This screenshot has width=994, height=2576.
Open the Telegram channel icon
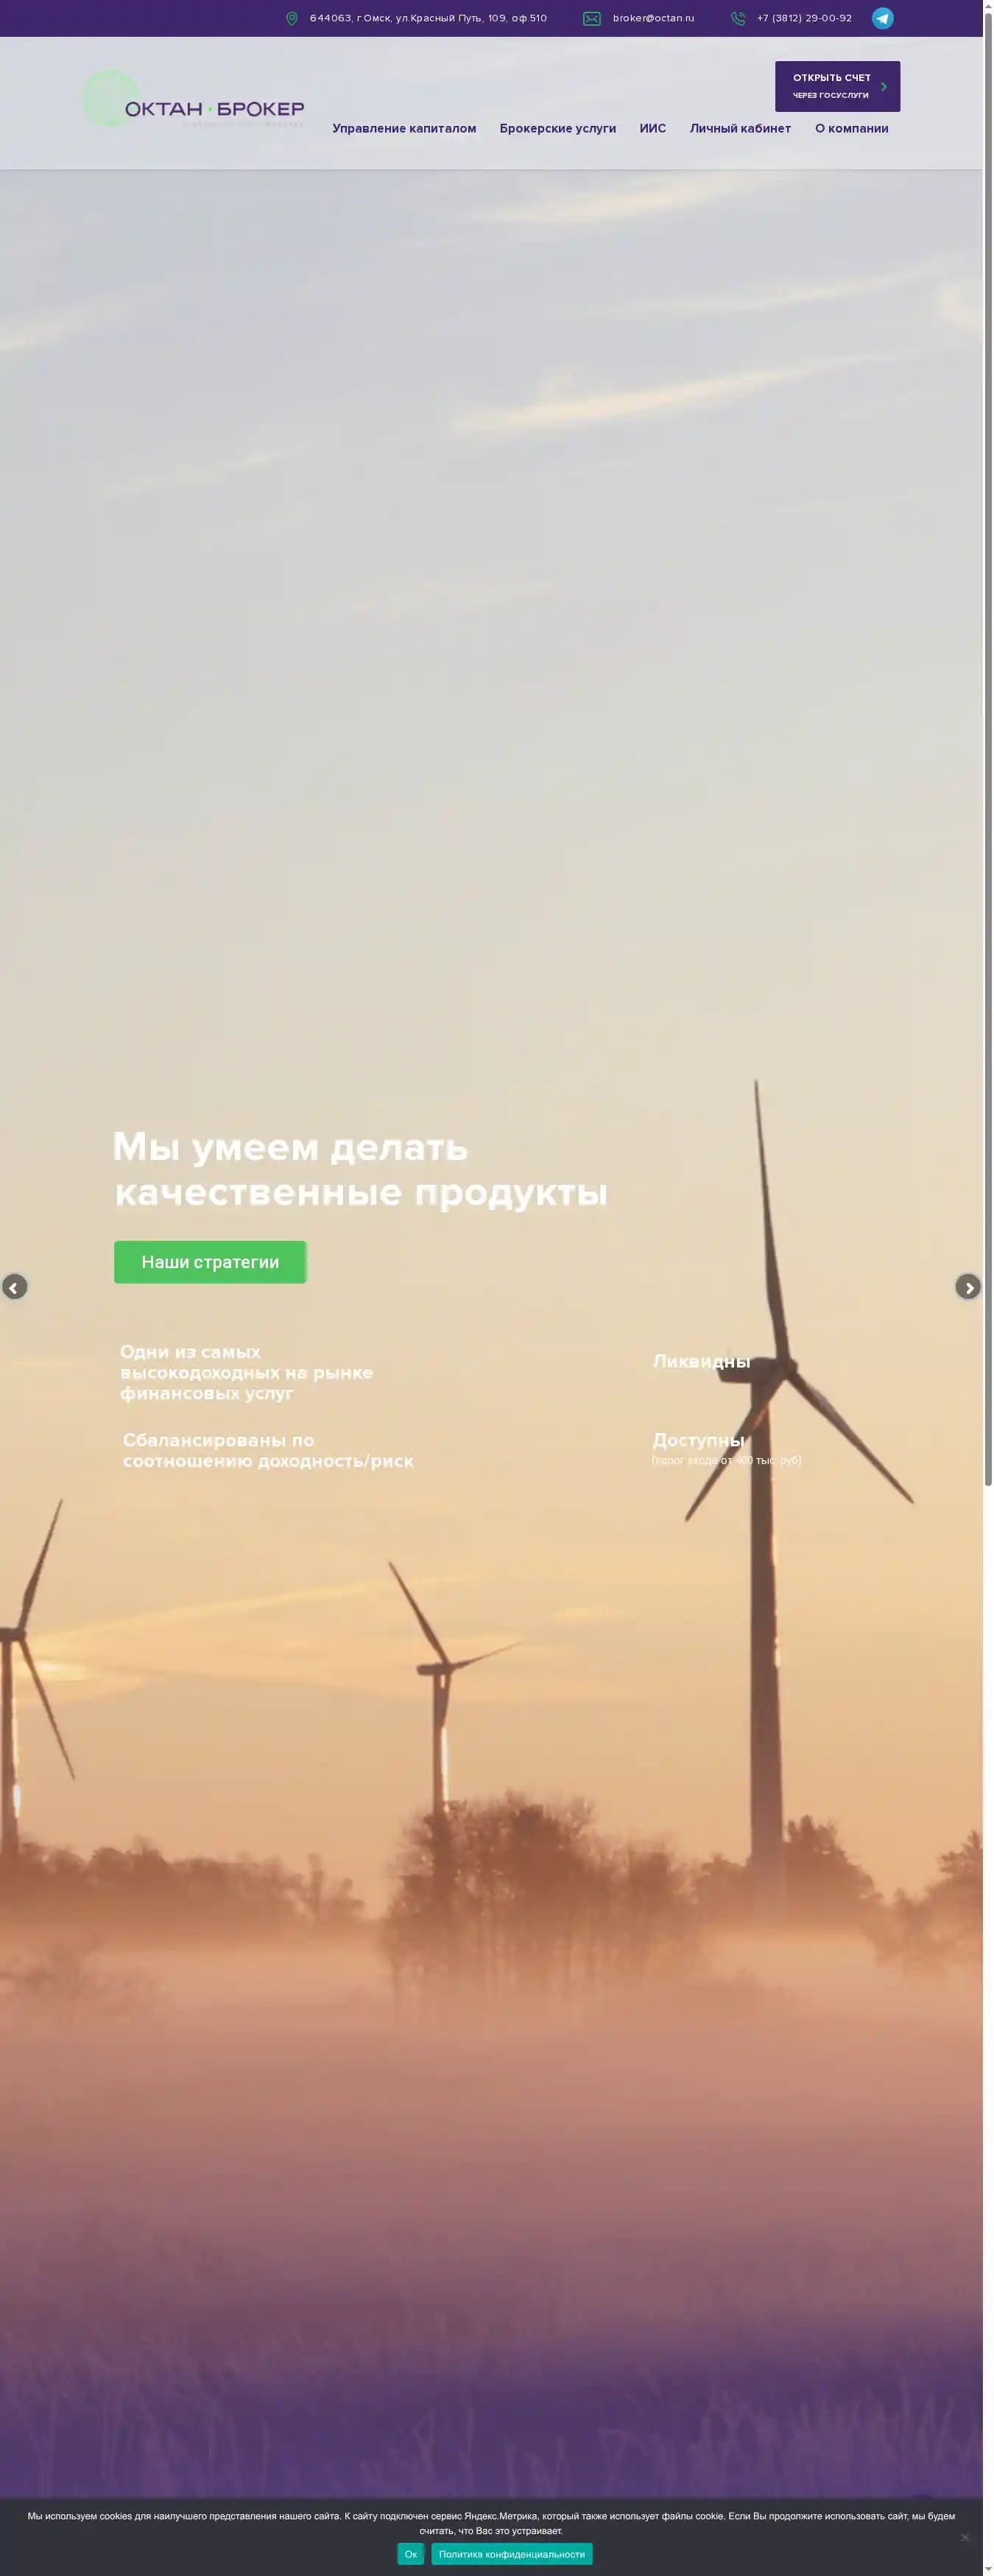[x=882, y=18]
